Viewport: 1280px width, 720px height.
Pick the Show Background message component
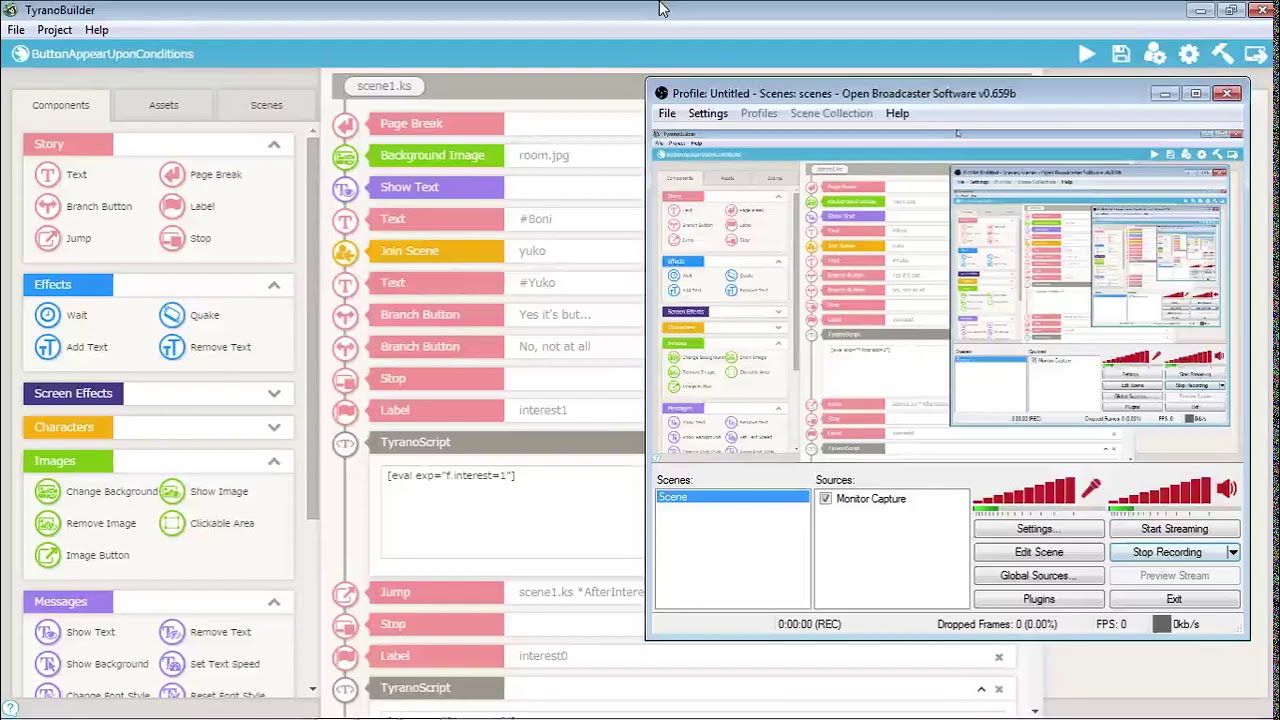click(92, 665)
